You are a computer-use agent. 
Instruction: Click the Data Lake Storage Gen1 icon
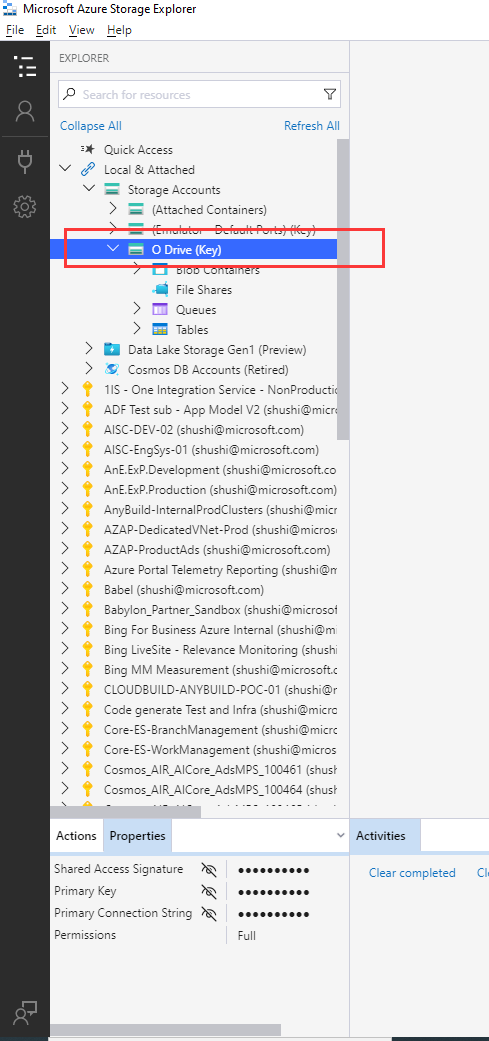tap(112, 349)
